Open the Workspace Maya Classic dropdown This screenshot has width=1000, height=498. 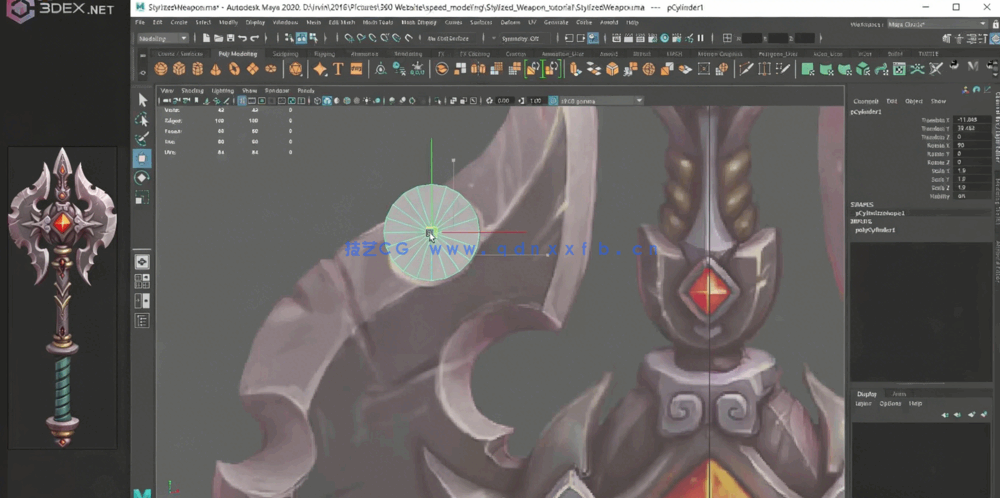pos(937,24)
